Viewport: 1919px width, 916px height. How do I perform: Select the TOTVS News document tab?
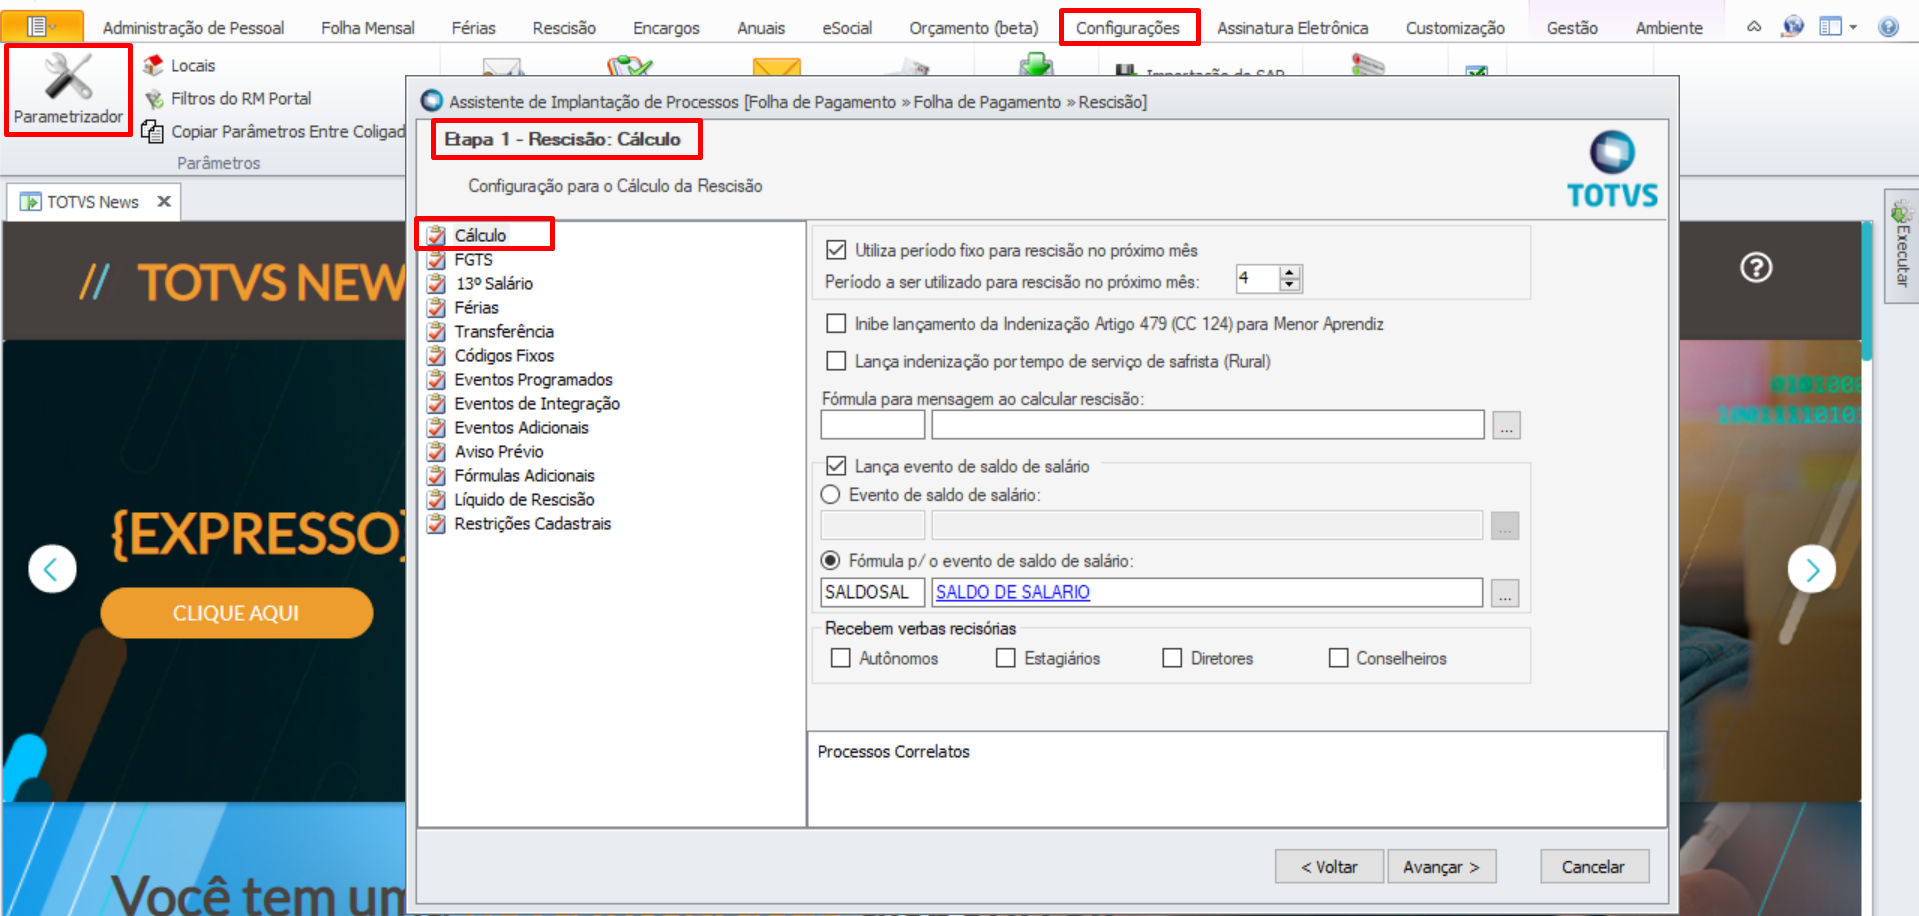click(x=93, y=202)
